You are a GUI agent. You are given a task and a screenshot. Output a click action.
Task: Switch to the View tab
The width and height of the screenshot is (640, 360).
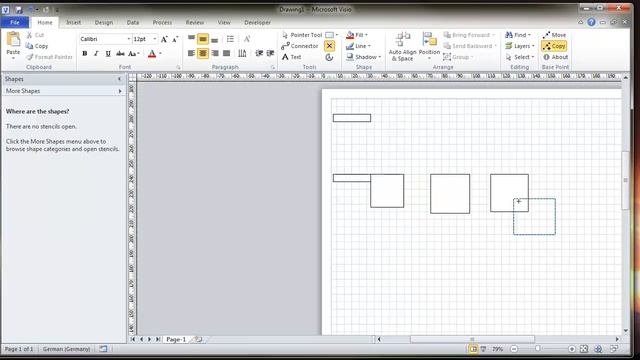tap(224, 22)
